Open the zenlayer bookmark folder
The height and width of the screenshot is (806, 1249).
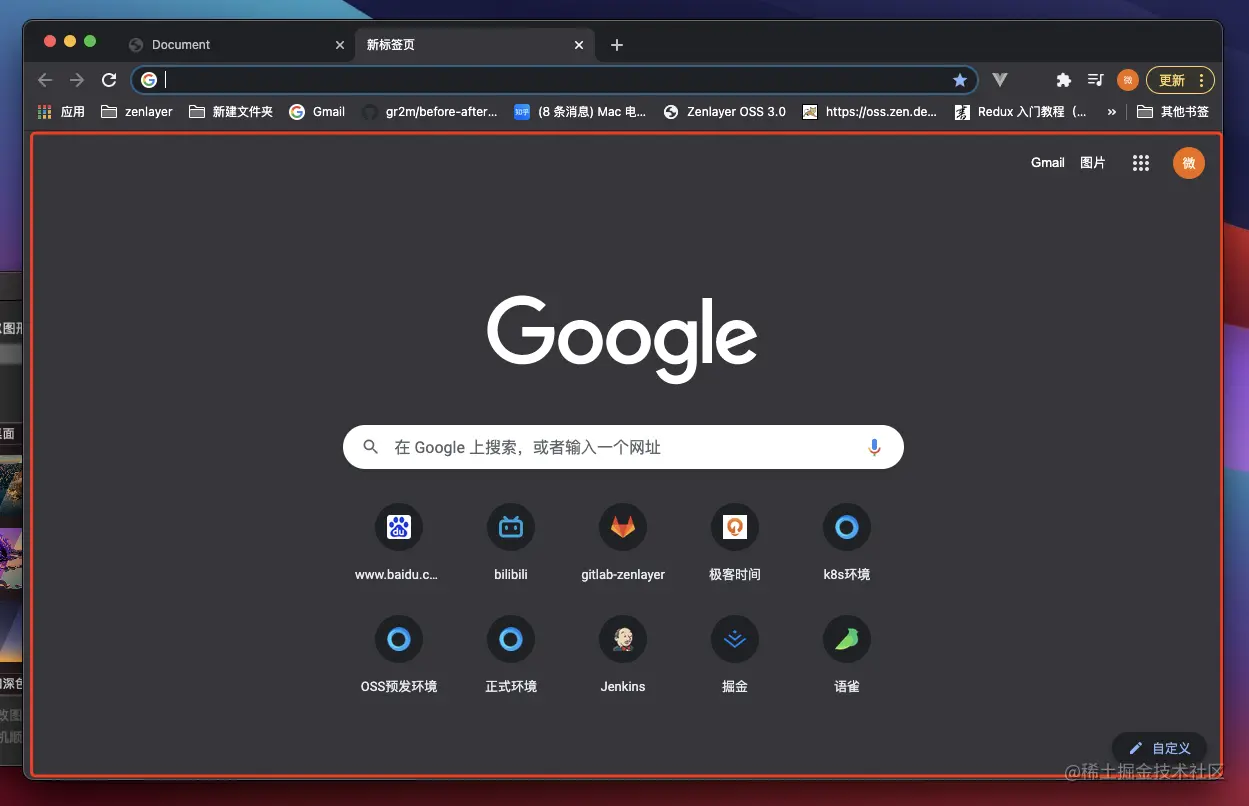click(137, 112)
